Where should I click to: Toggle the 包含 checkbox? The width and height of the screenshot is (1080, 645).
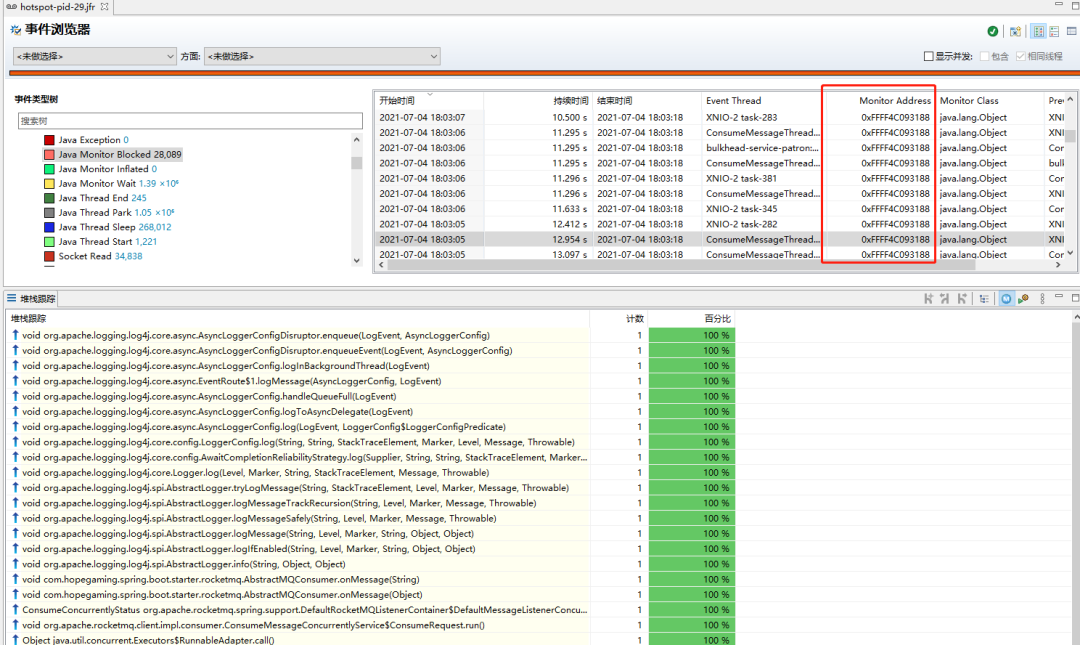point(984,56)
